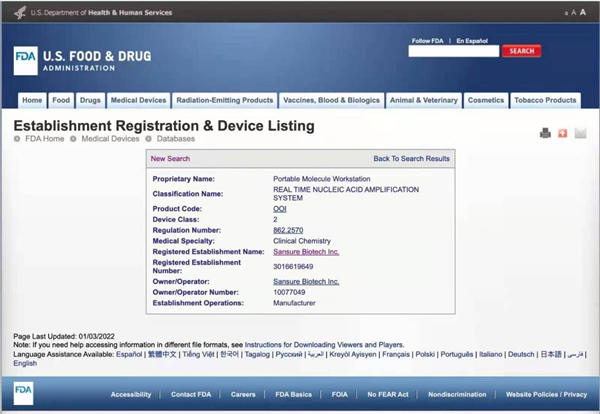This screenshot has width=600, height=414.
Task: Select the medium text size A
Action: click(x=573, y=13)
